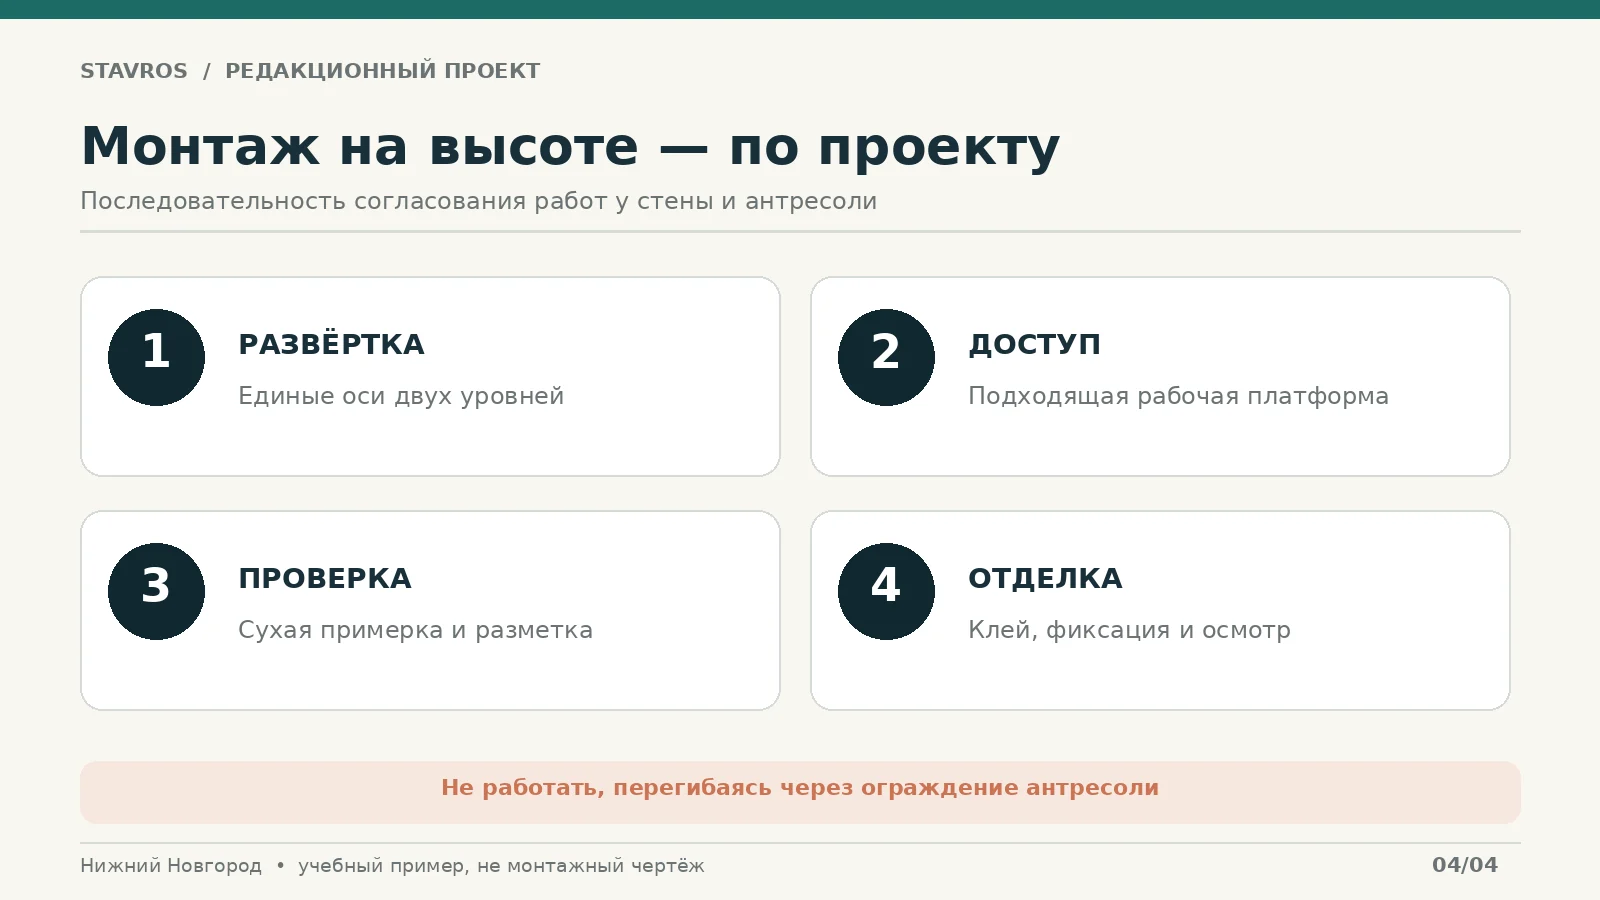
Task: Select the 'ОТДЕЛКА' card heading
Action: [1045, 578]
